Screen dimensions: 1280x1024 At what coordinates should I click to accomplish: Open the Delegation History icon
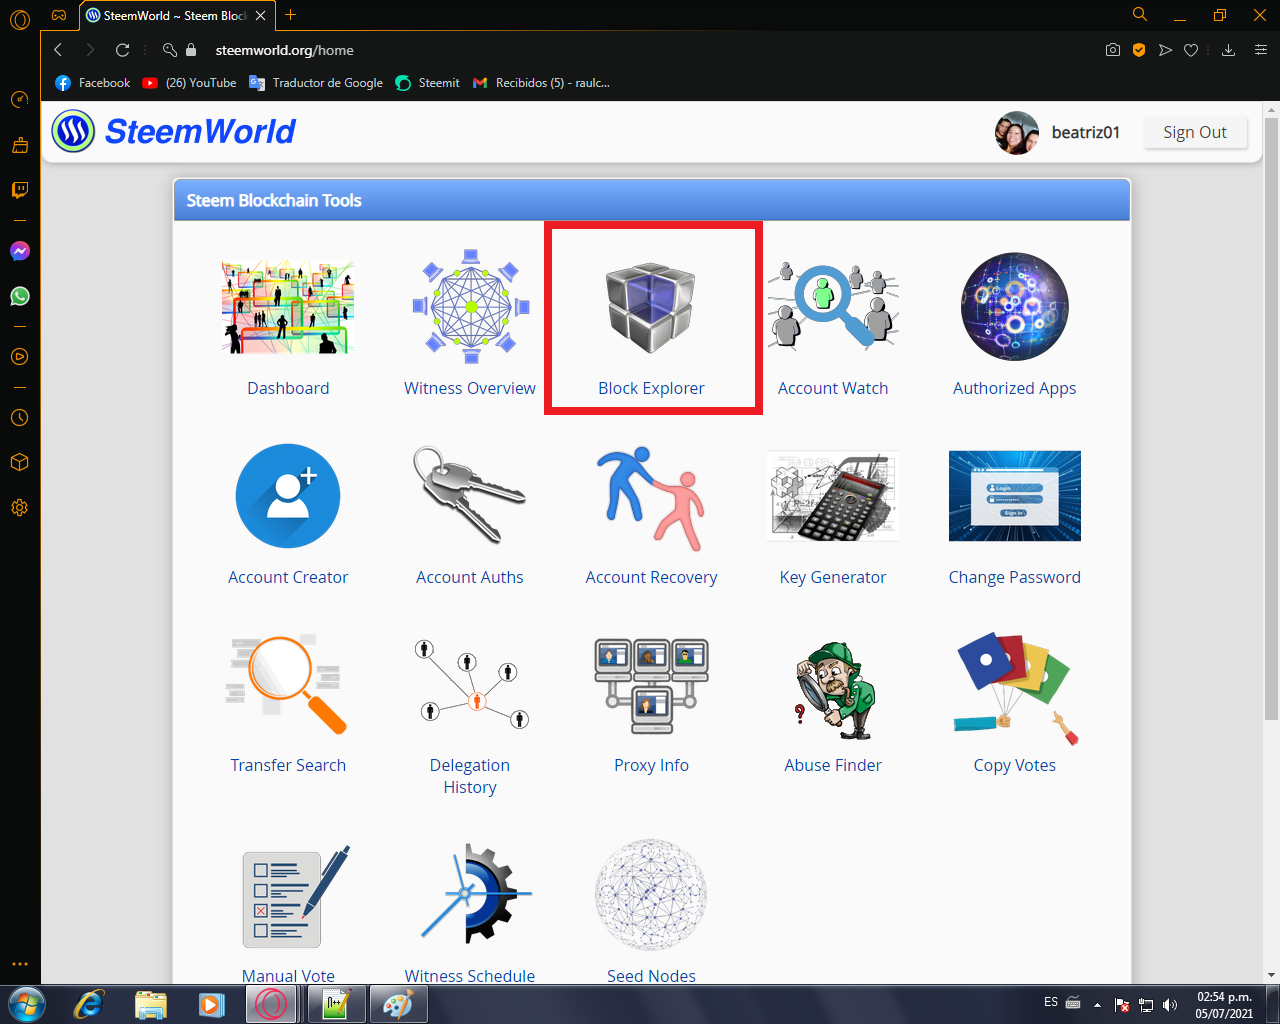[x=470, y=684]
